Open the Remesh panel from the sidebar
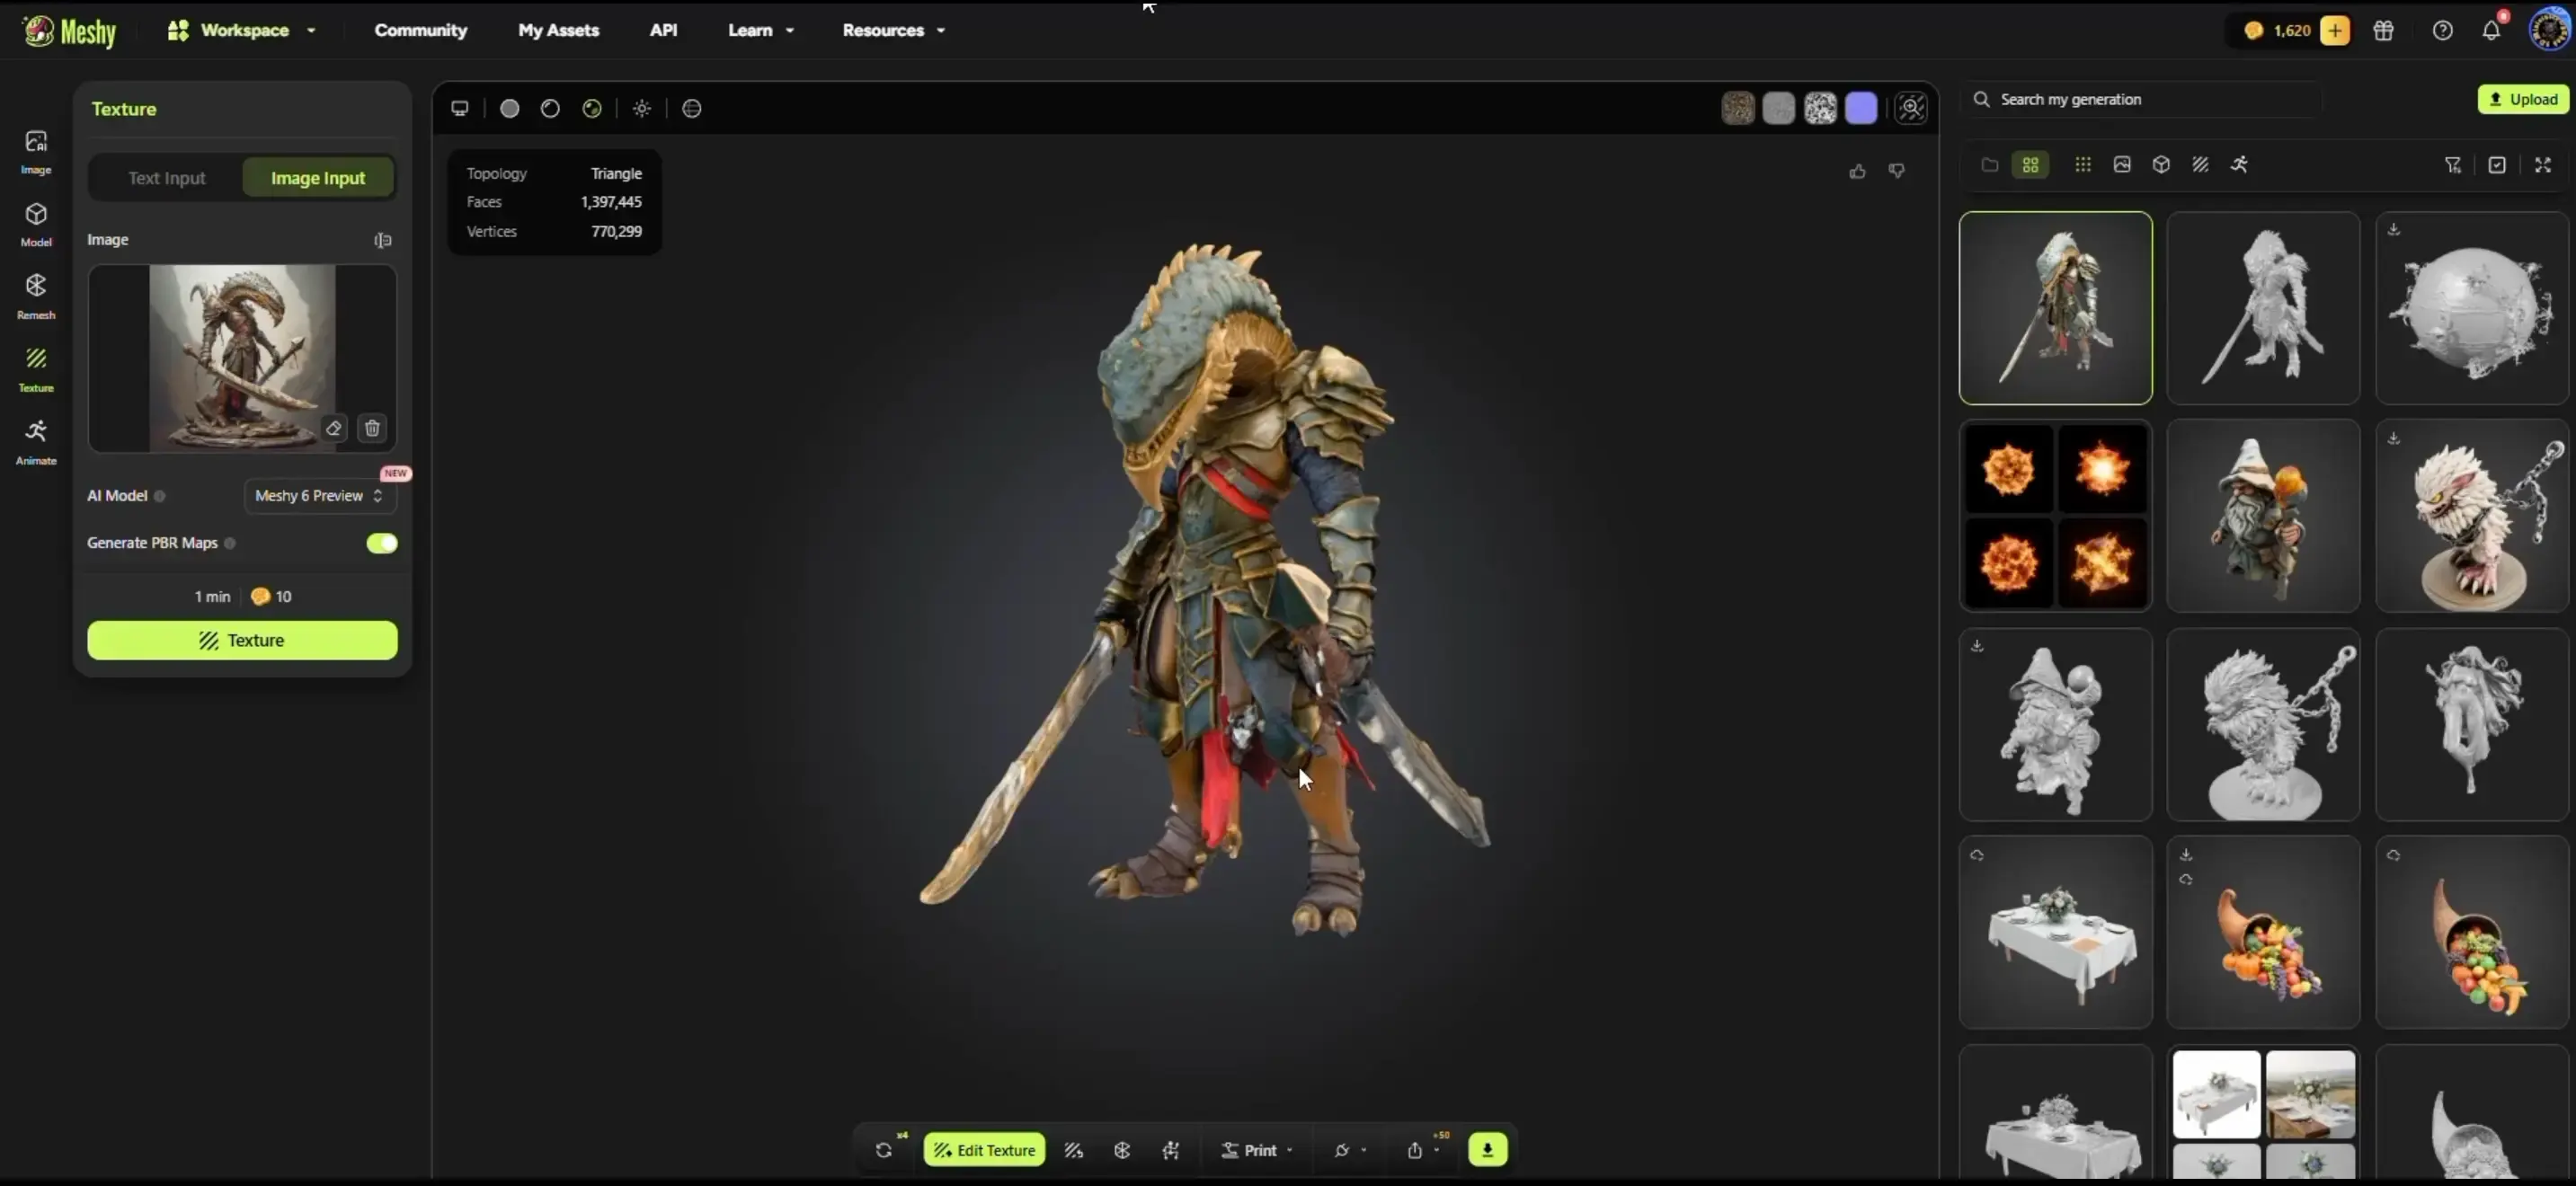 point(36,296)
